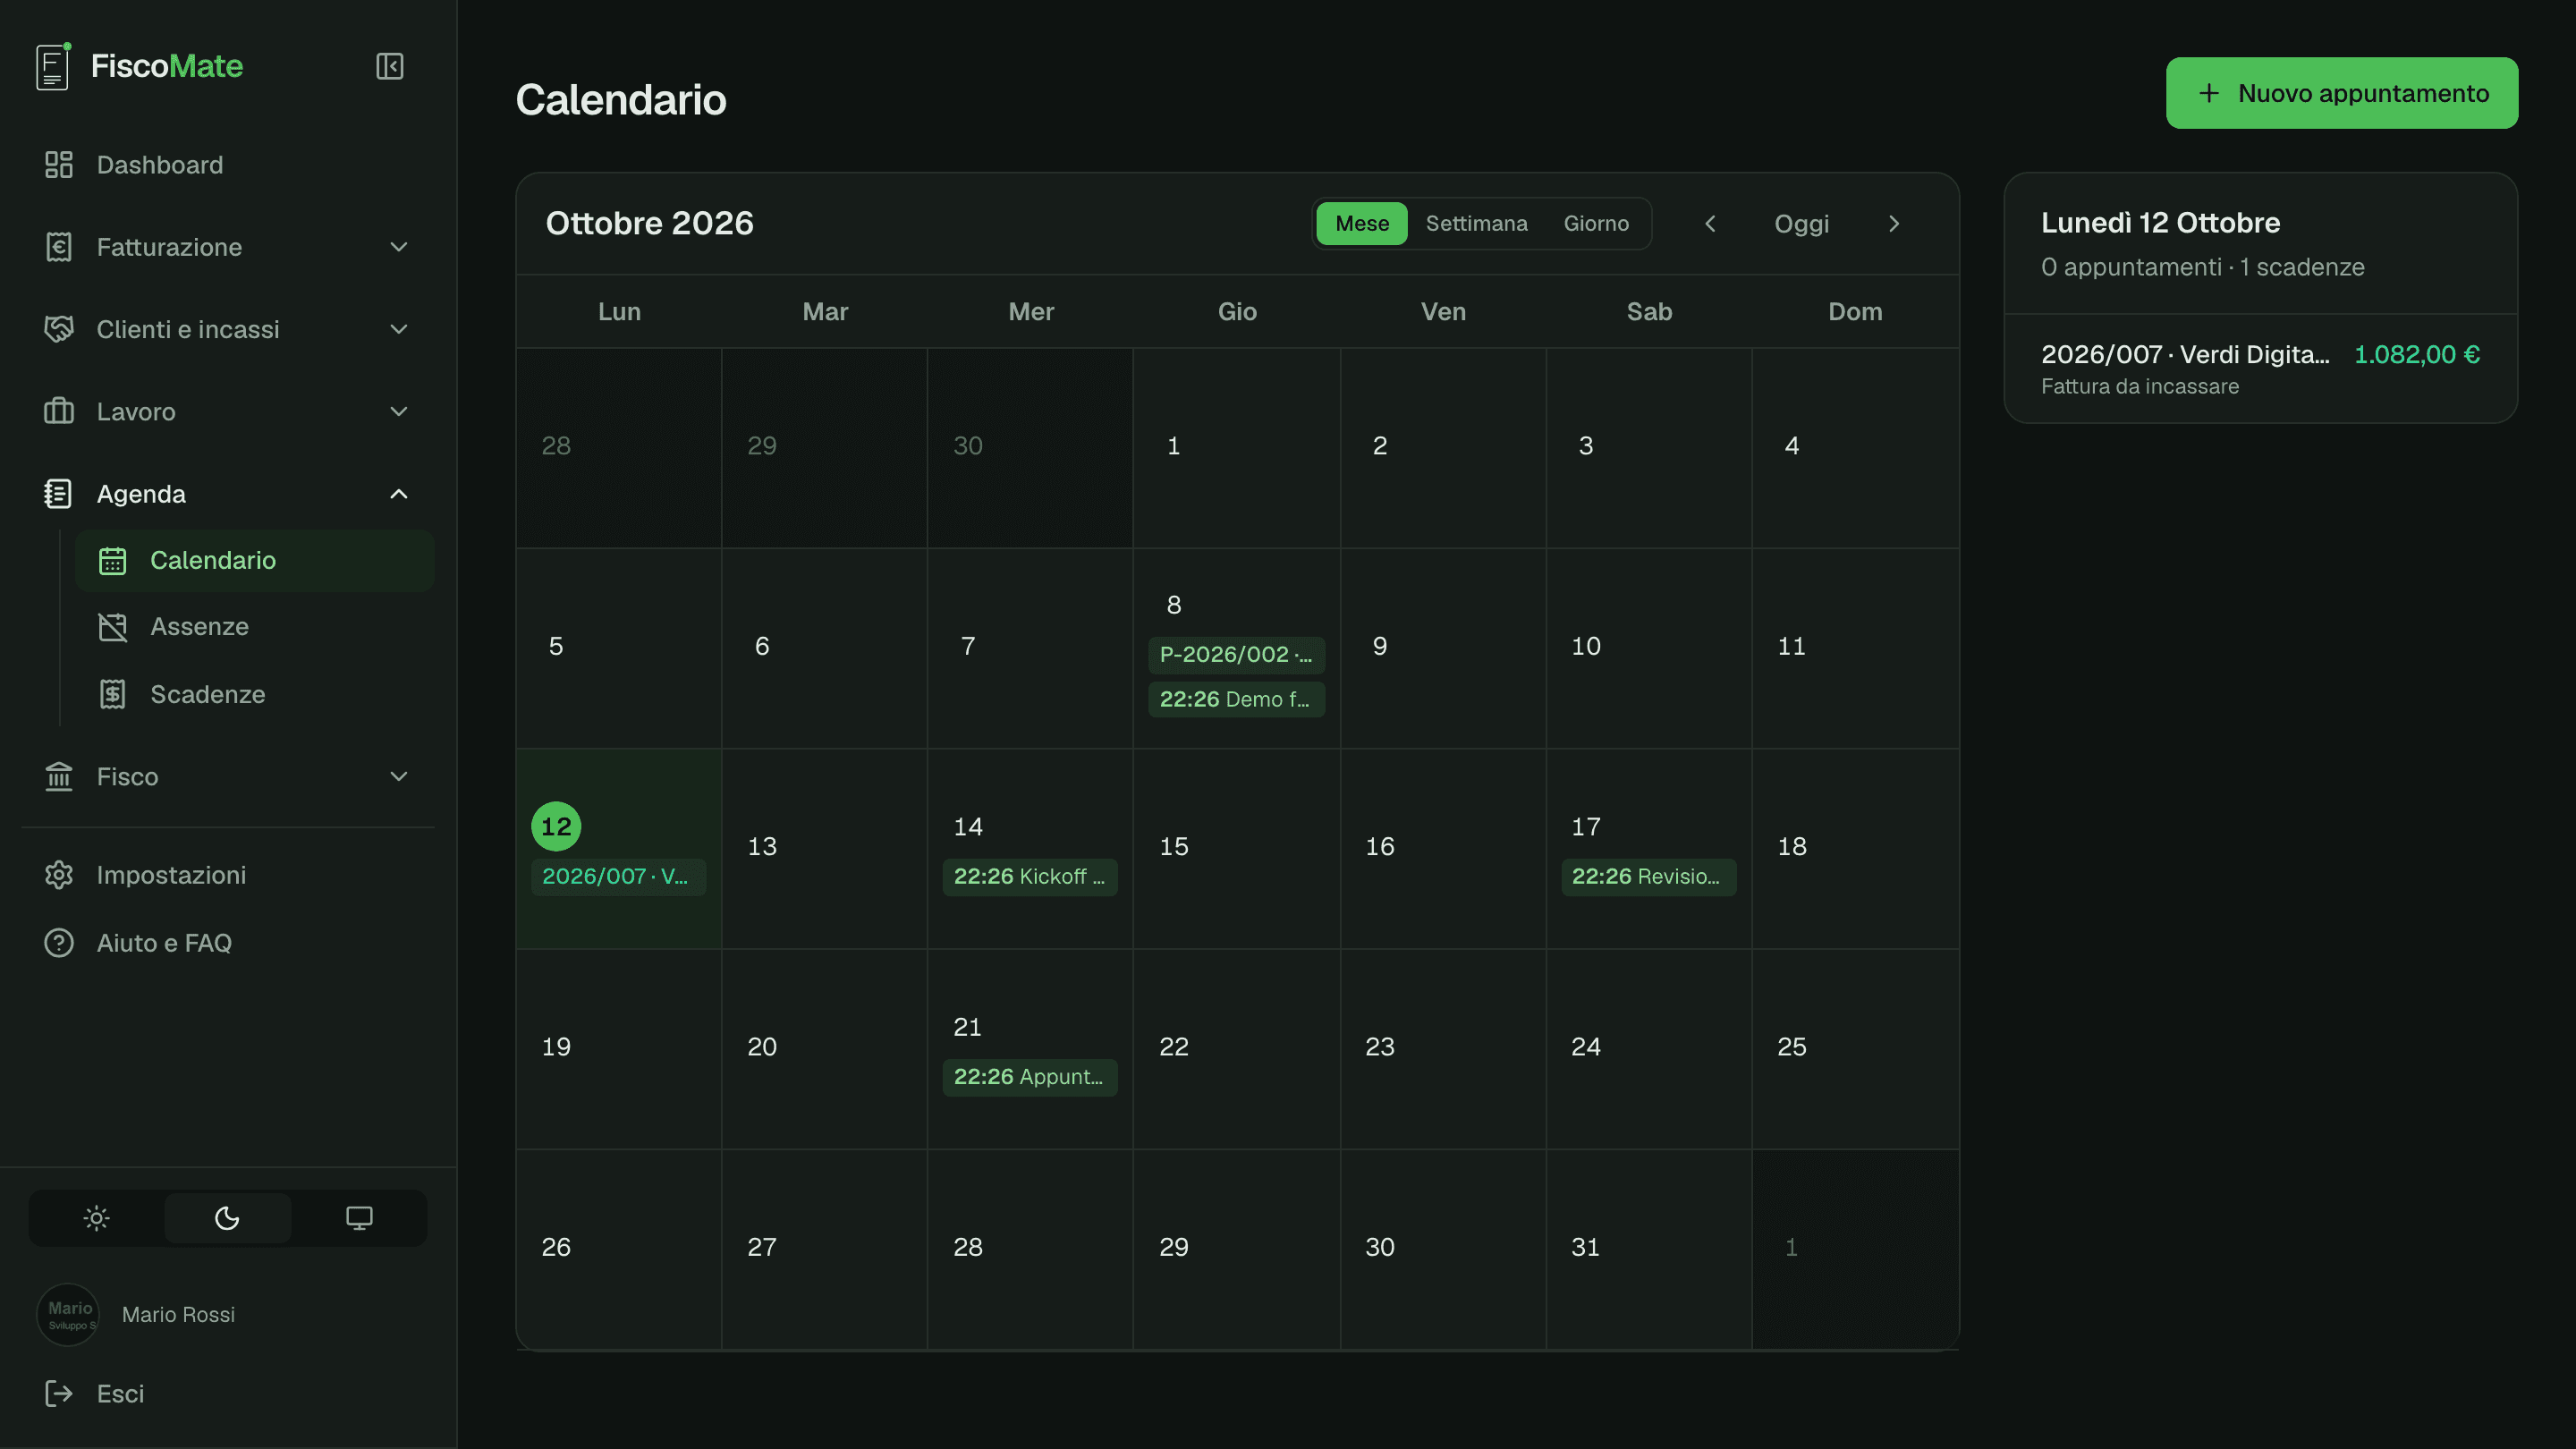This screenshot has width=2576, height=1449.
Task: Open Dashboard grid icon
Action: click(59, 165)
